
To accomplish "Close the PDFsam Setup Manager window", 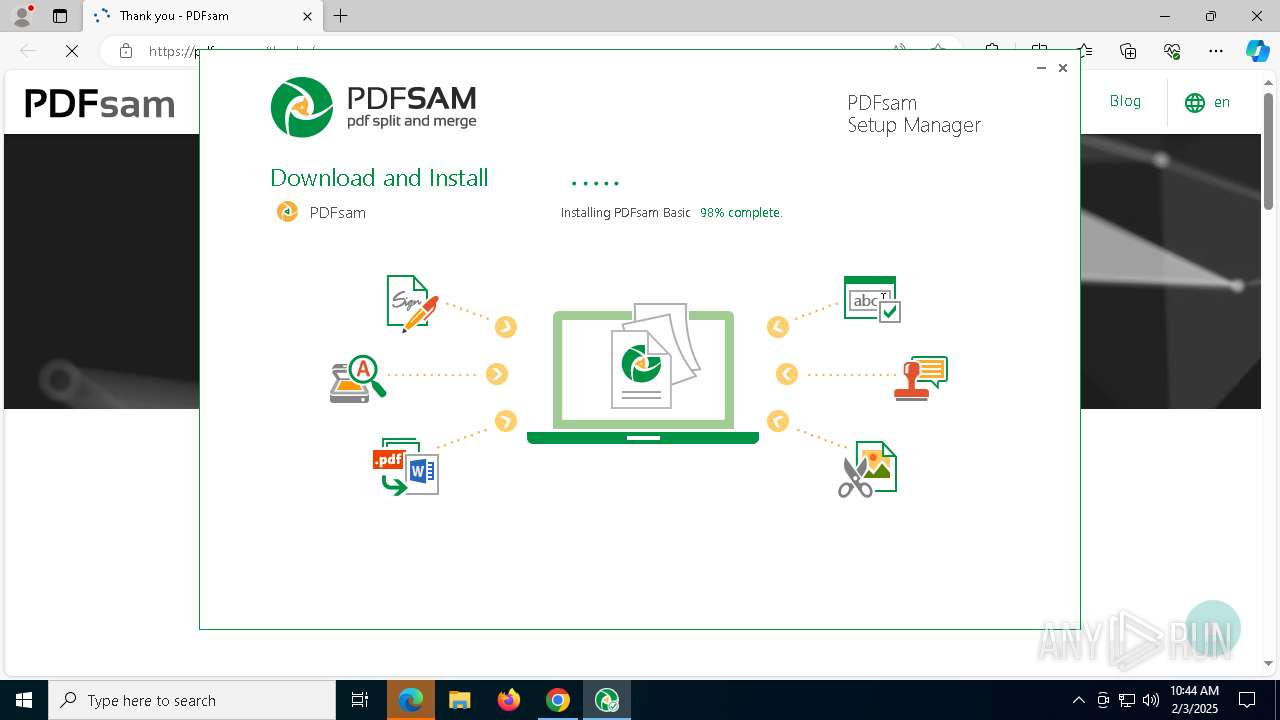I will point(1063,68).
